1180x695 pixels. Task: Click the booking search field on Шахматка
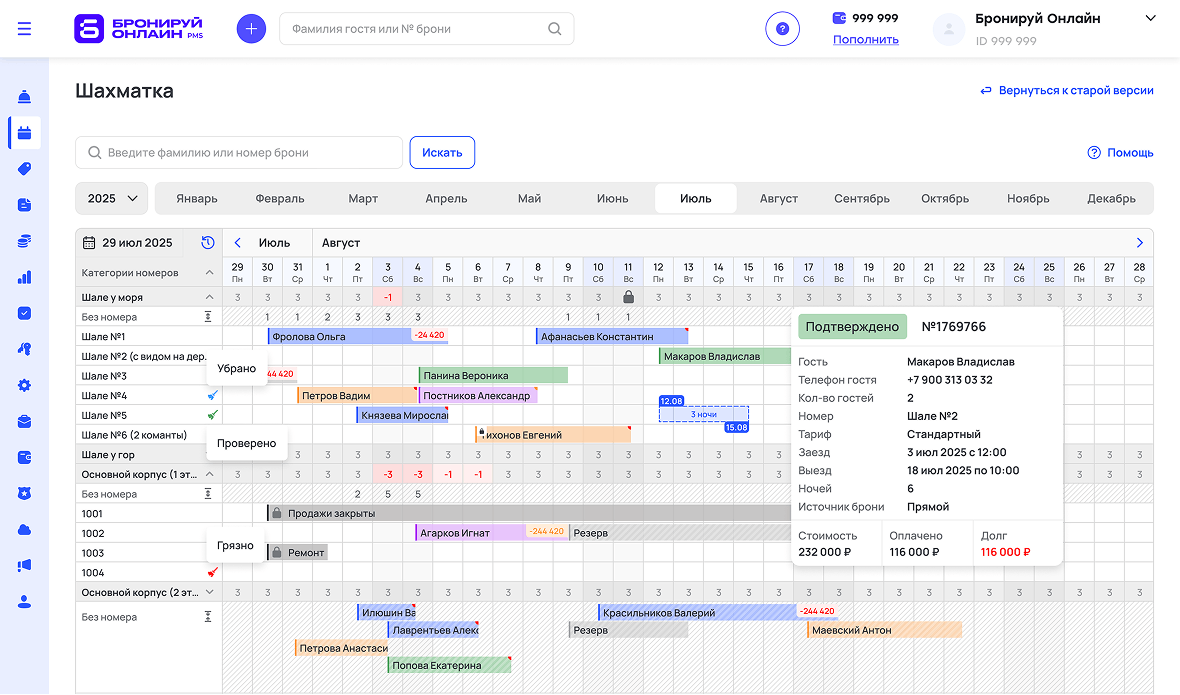(240, 153)
